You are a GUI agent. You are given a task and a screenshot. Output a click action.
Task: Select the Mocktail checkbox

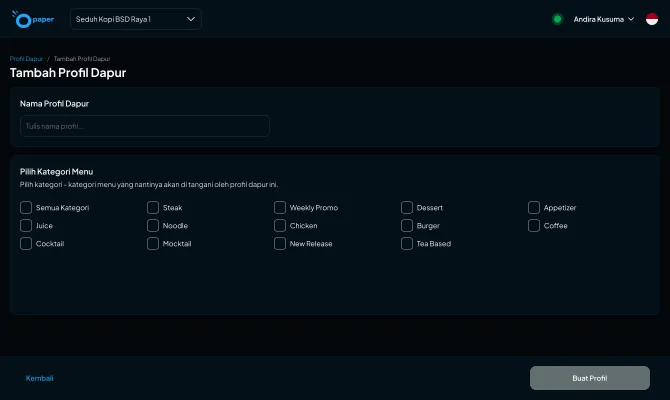tap(153, 244)
